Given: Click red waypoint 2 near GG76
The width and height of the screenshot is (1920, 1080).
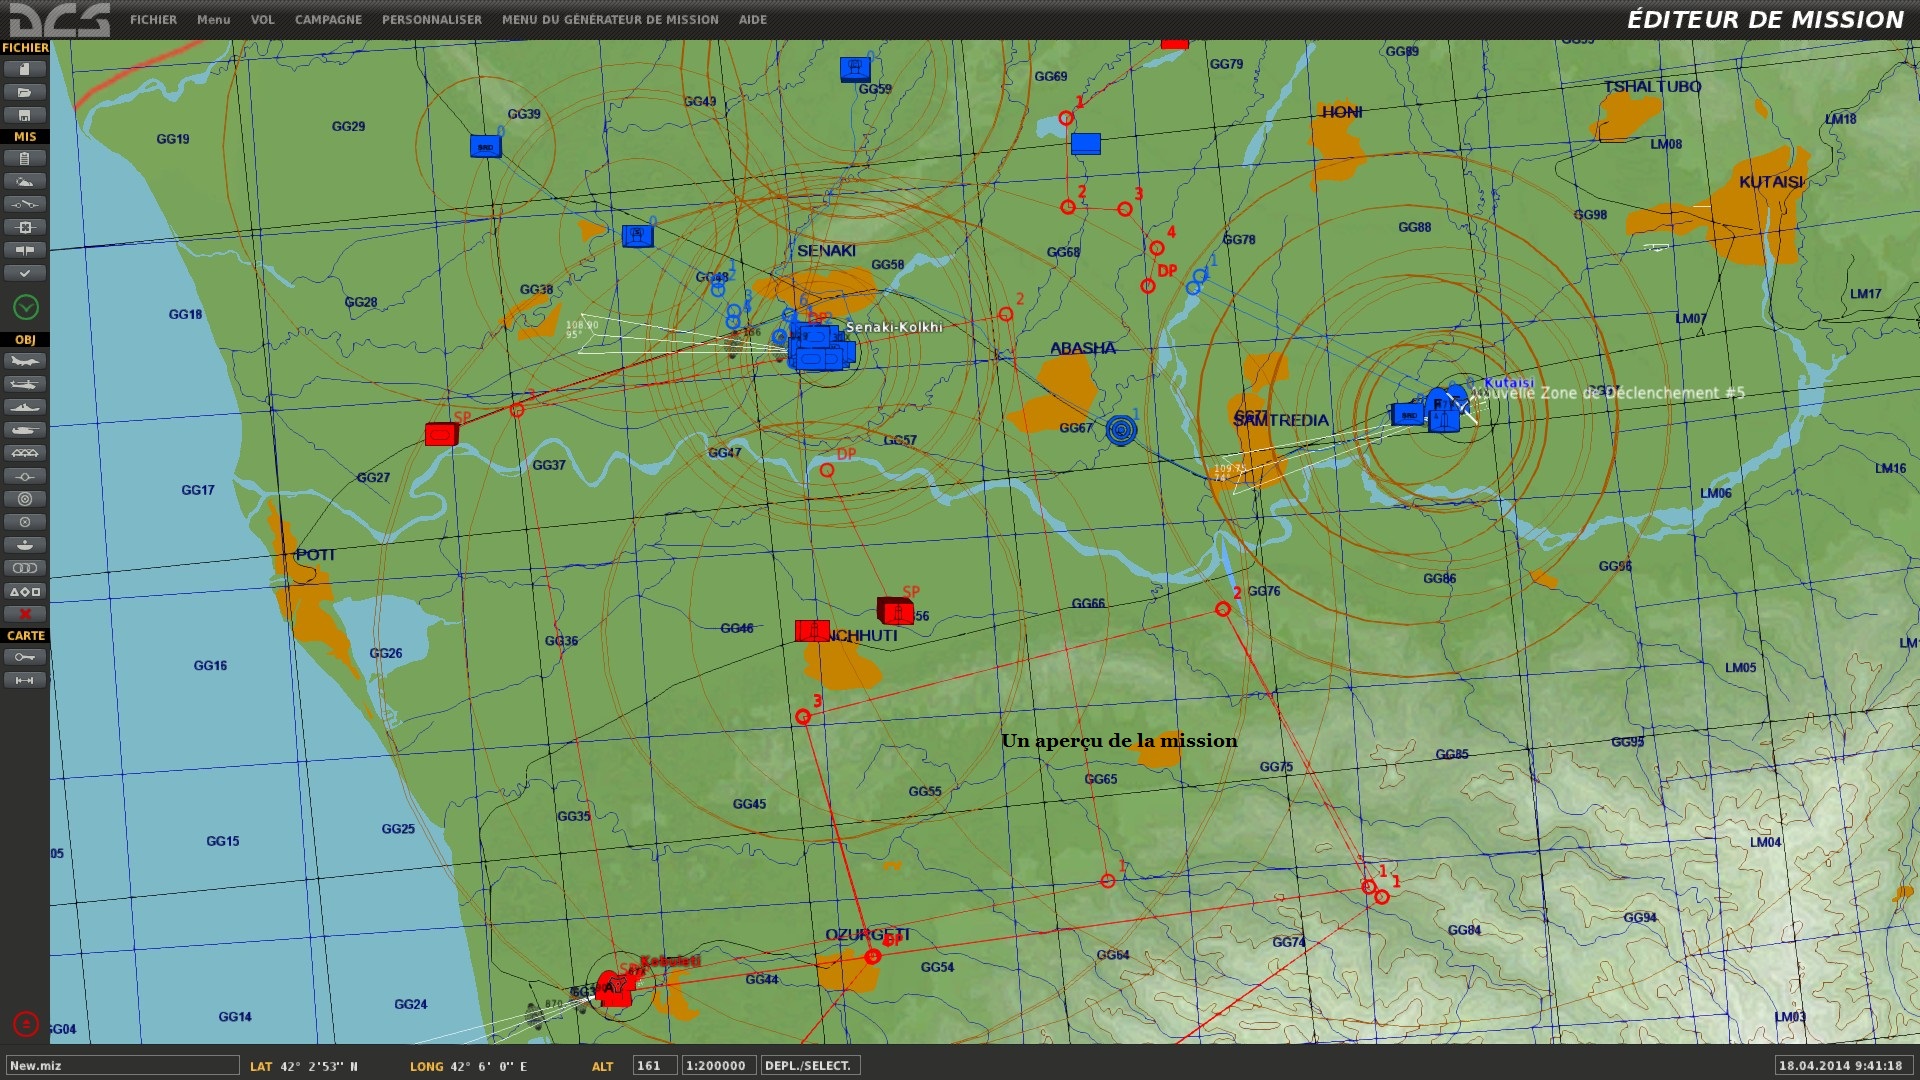Looking at the screenshot, I should click(x=1223, y=609).
